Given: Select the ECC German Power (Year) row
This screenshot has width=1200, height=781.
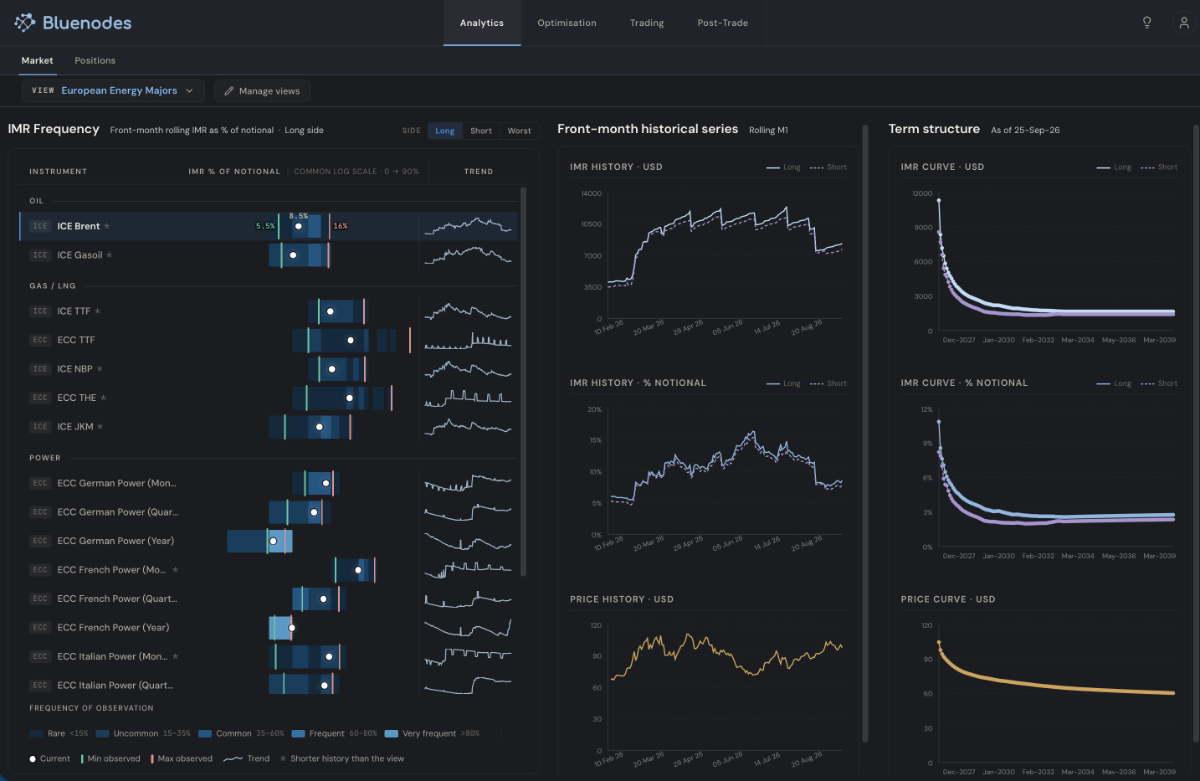Looking at the screenshot, I should pos(268,541).
